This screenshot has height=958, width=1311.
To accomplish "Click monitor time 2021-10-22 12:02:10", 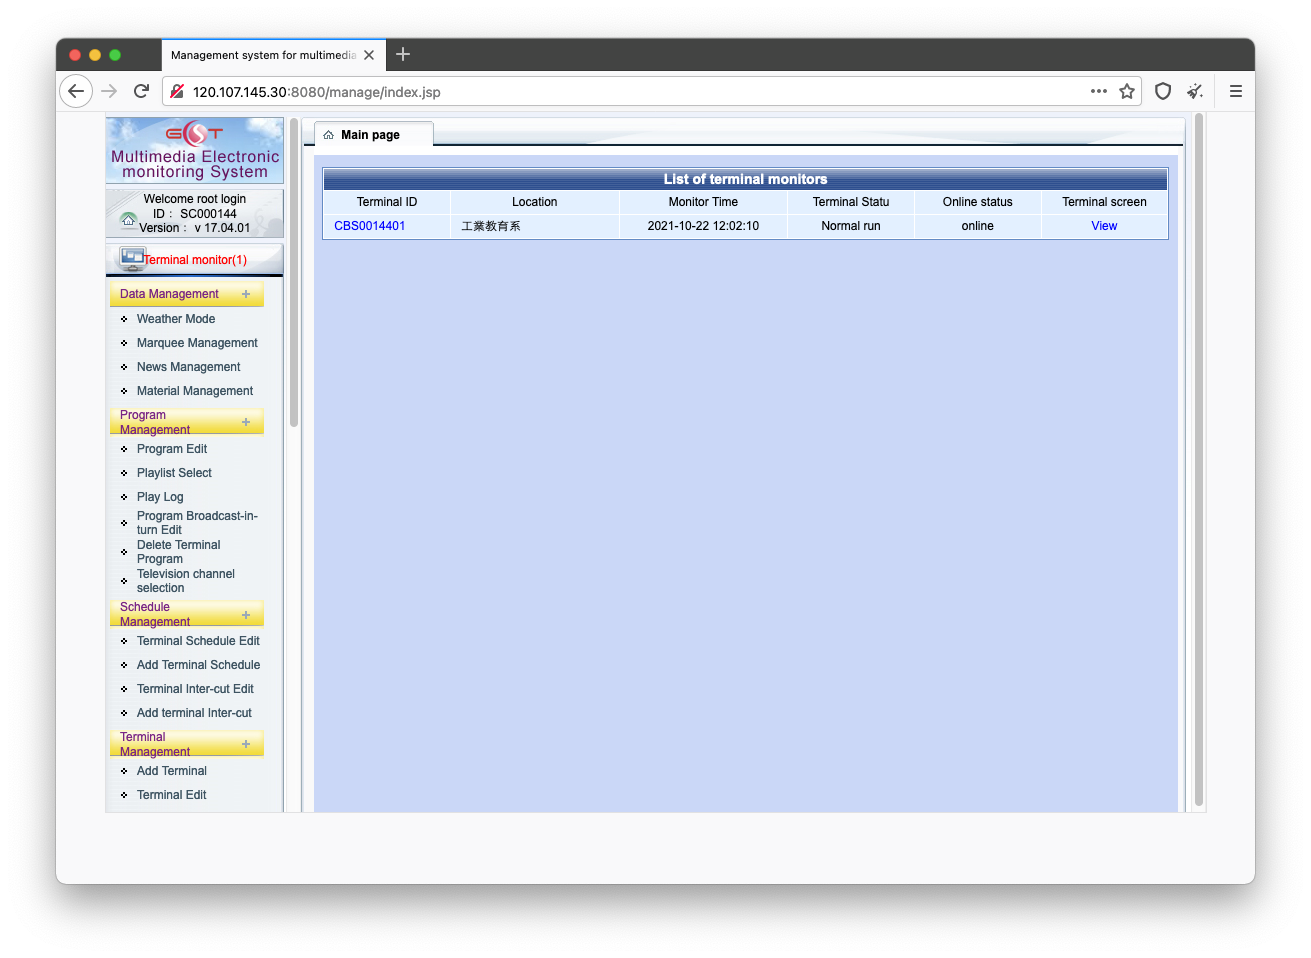I will click(x=703, y=226).
